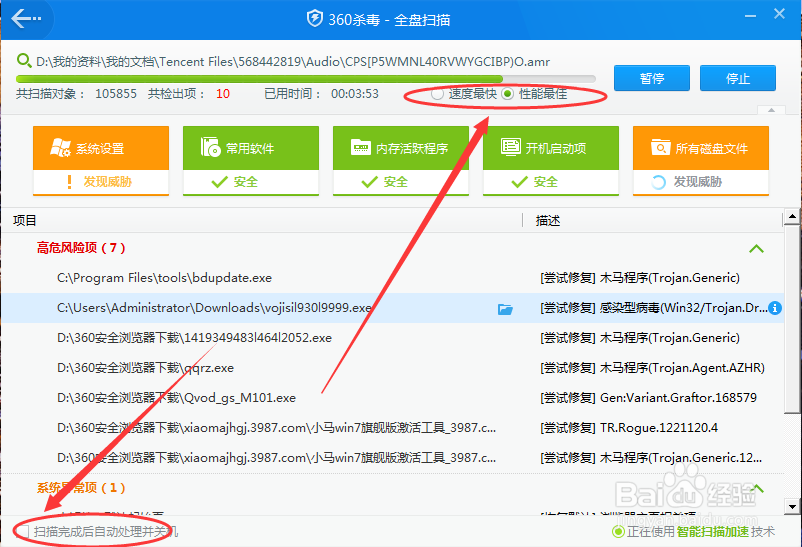Viewport: 802px width, 547px height.
Task: Select the vojisil930l9999.exe threat row
Action: (x=392, y=308)
